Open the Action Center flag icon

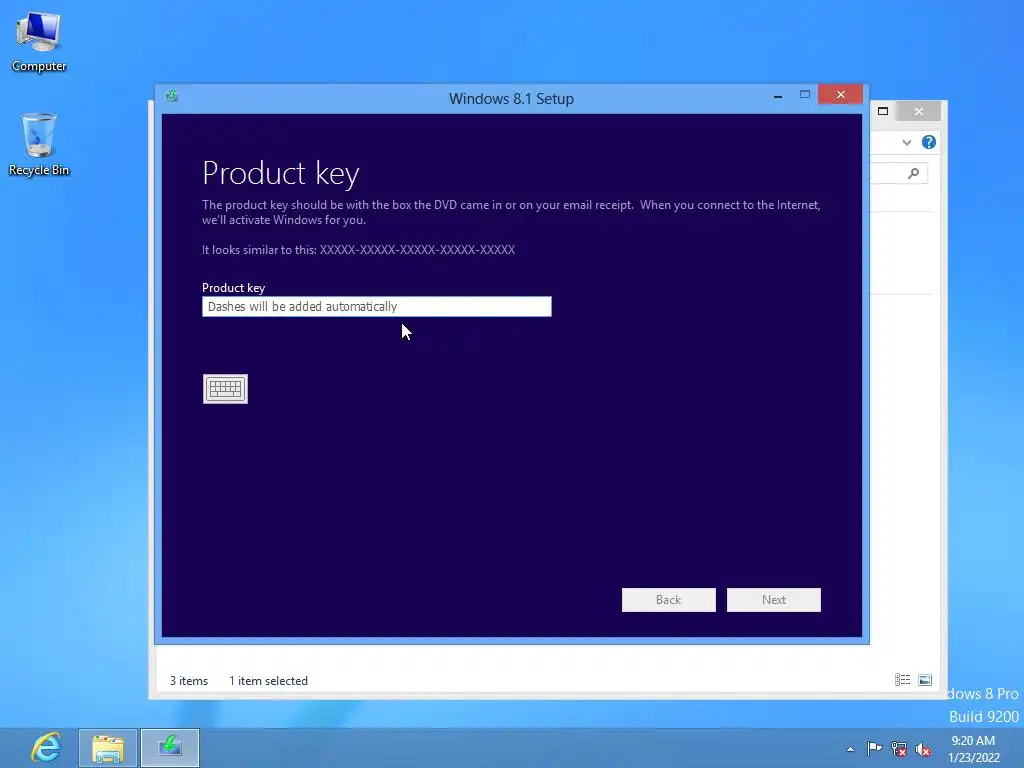[x=874, y=748]
